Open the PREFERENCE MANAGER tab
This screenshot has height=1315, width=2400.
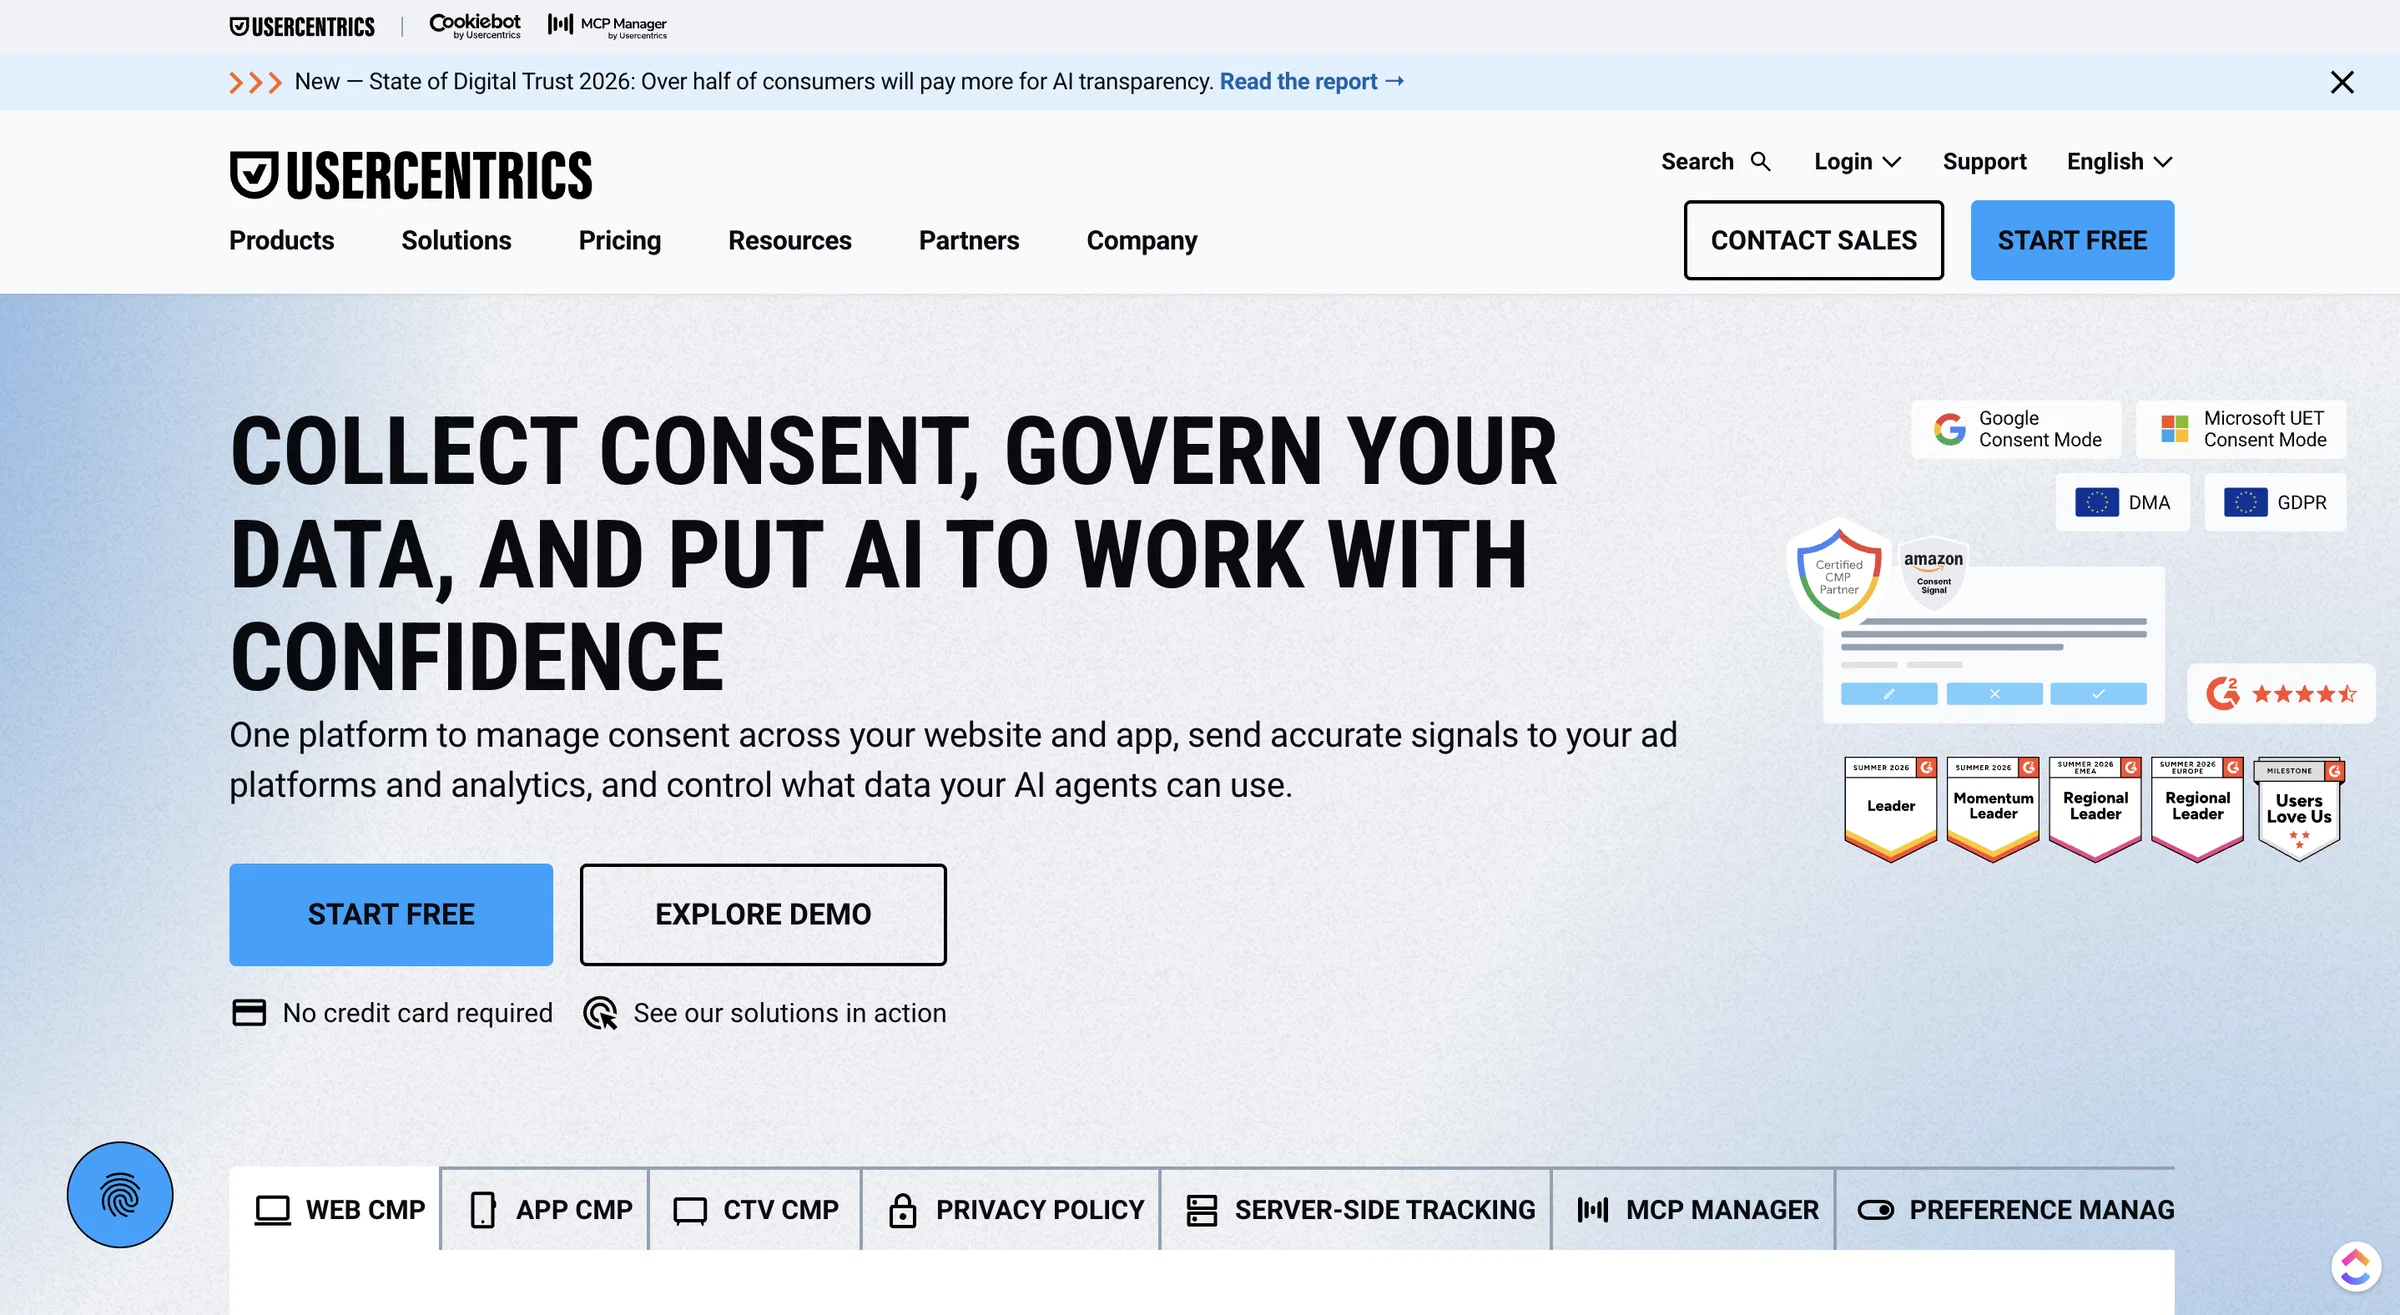tap(2006, 1209)
